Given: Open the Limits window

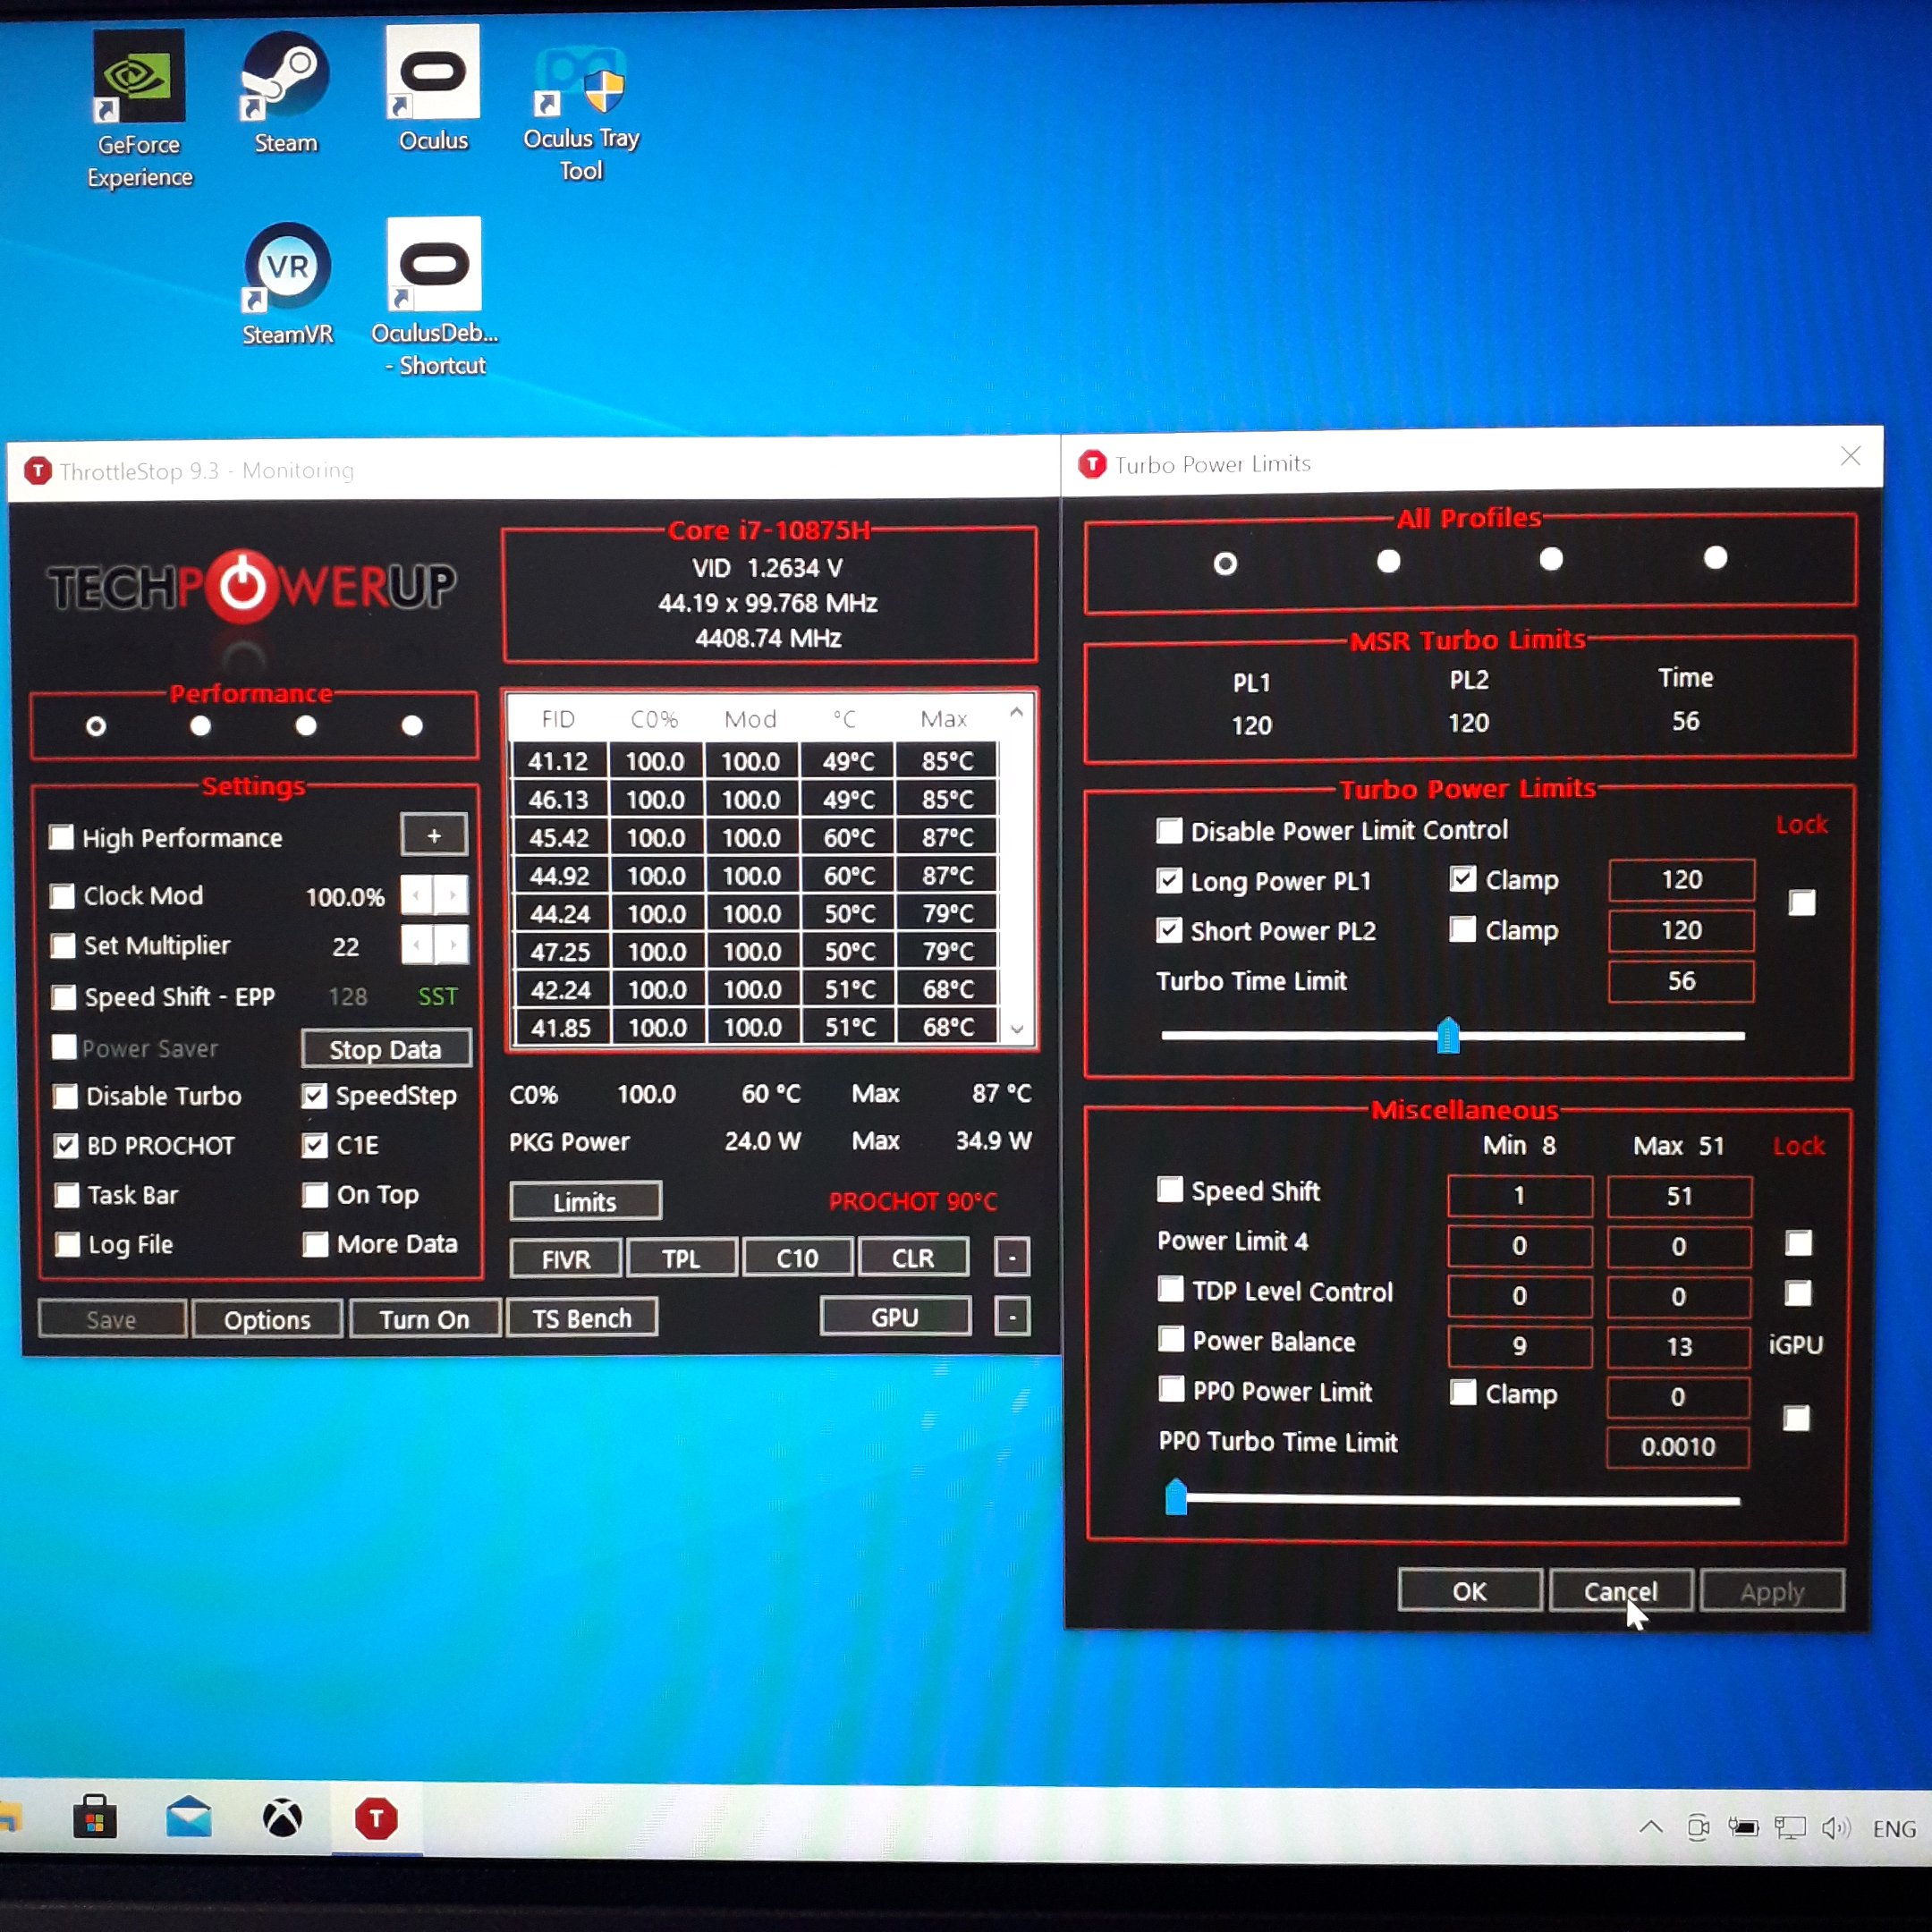Looking at the screenshot, I should (585, 1202).
